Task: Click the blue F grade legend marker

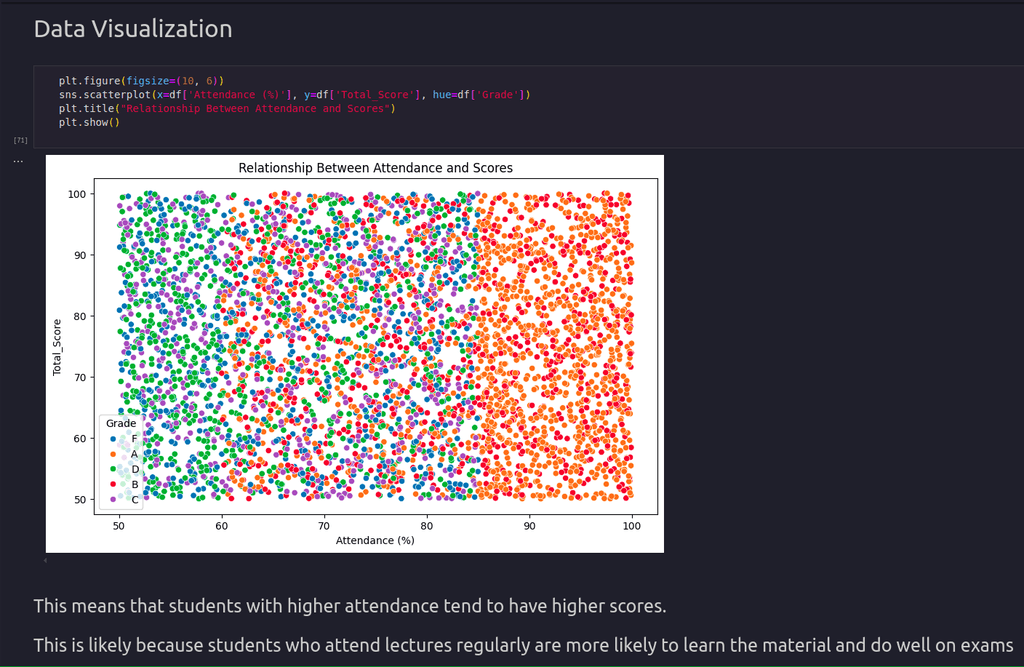Action: click(x=113, y=439)
